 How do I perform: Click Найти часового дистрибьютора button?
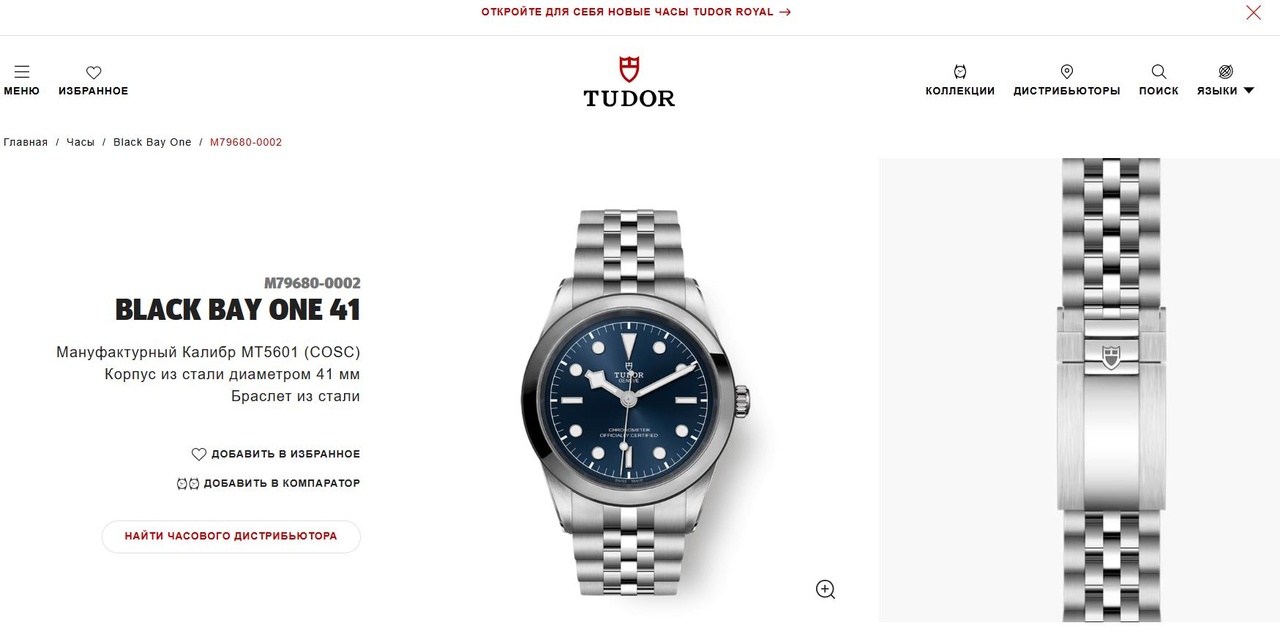click(231, 536)
